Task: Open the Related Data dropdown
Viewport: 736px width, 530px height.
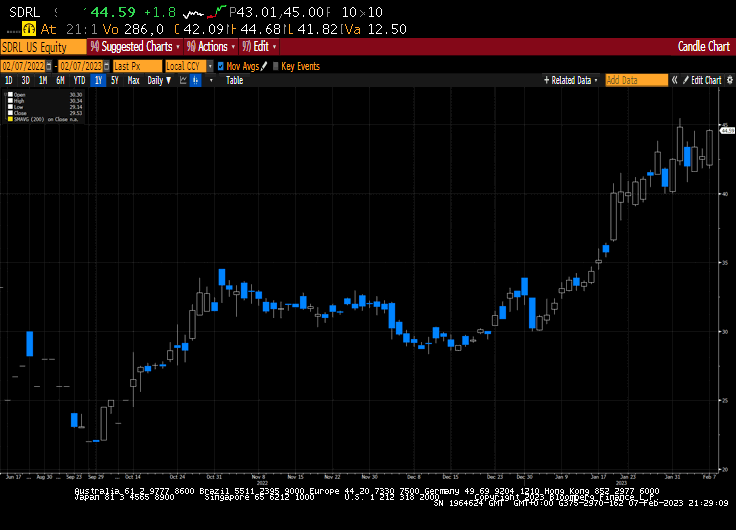Action: click(571, 80)
